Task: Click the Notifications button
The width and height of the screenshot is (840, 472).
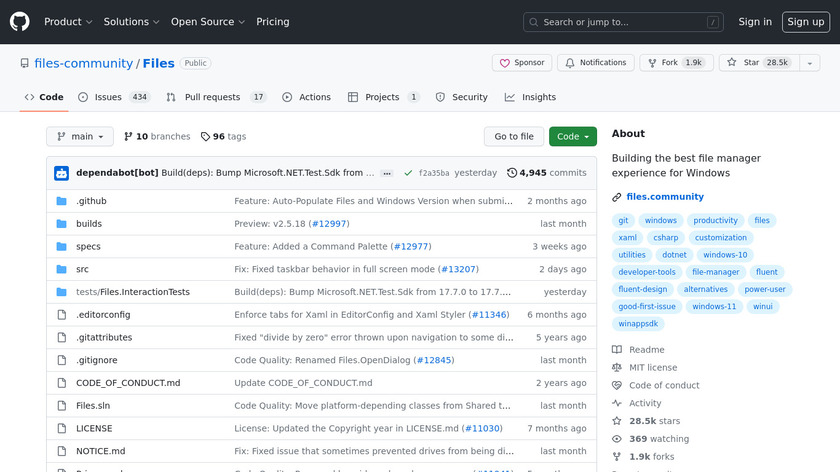Action: [x=595, y=63]
